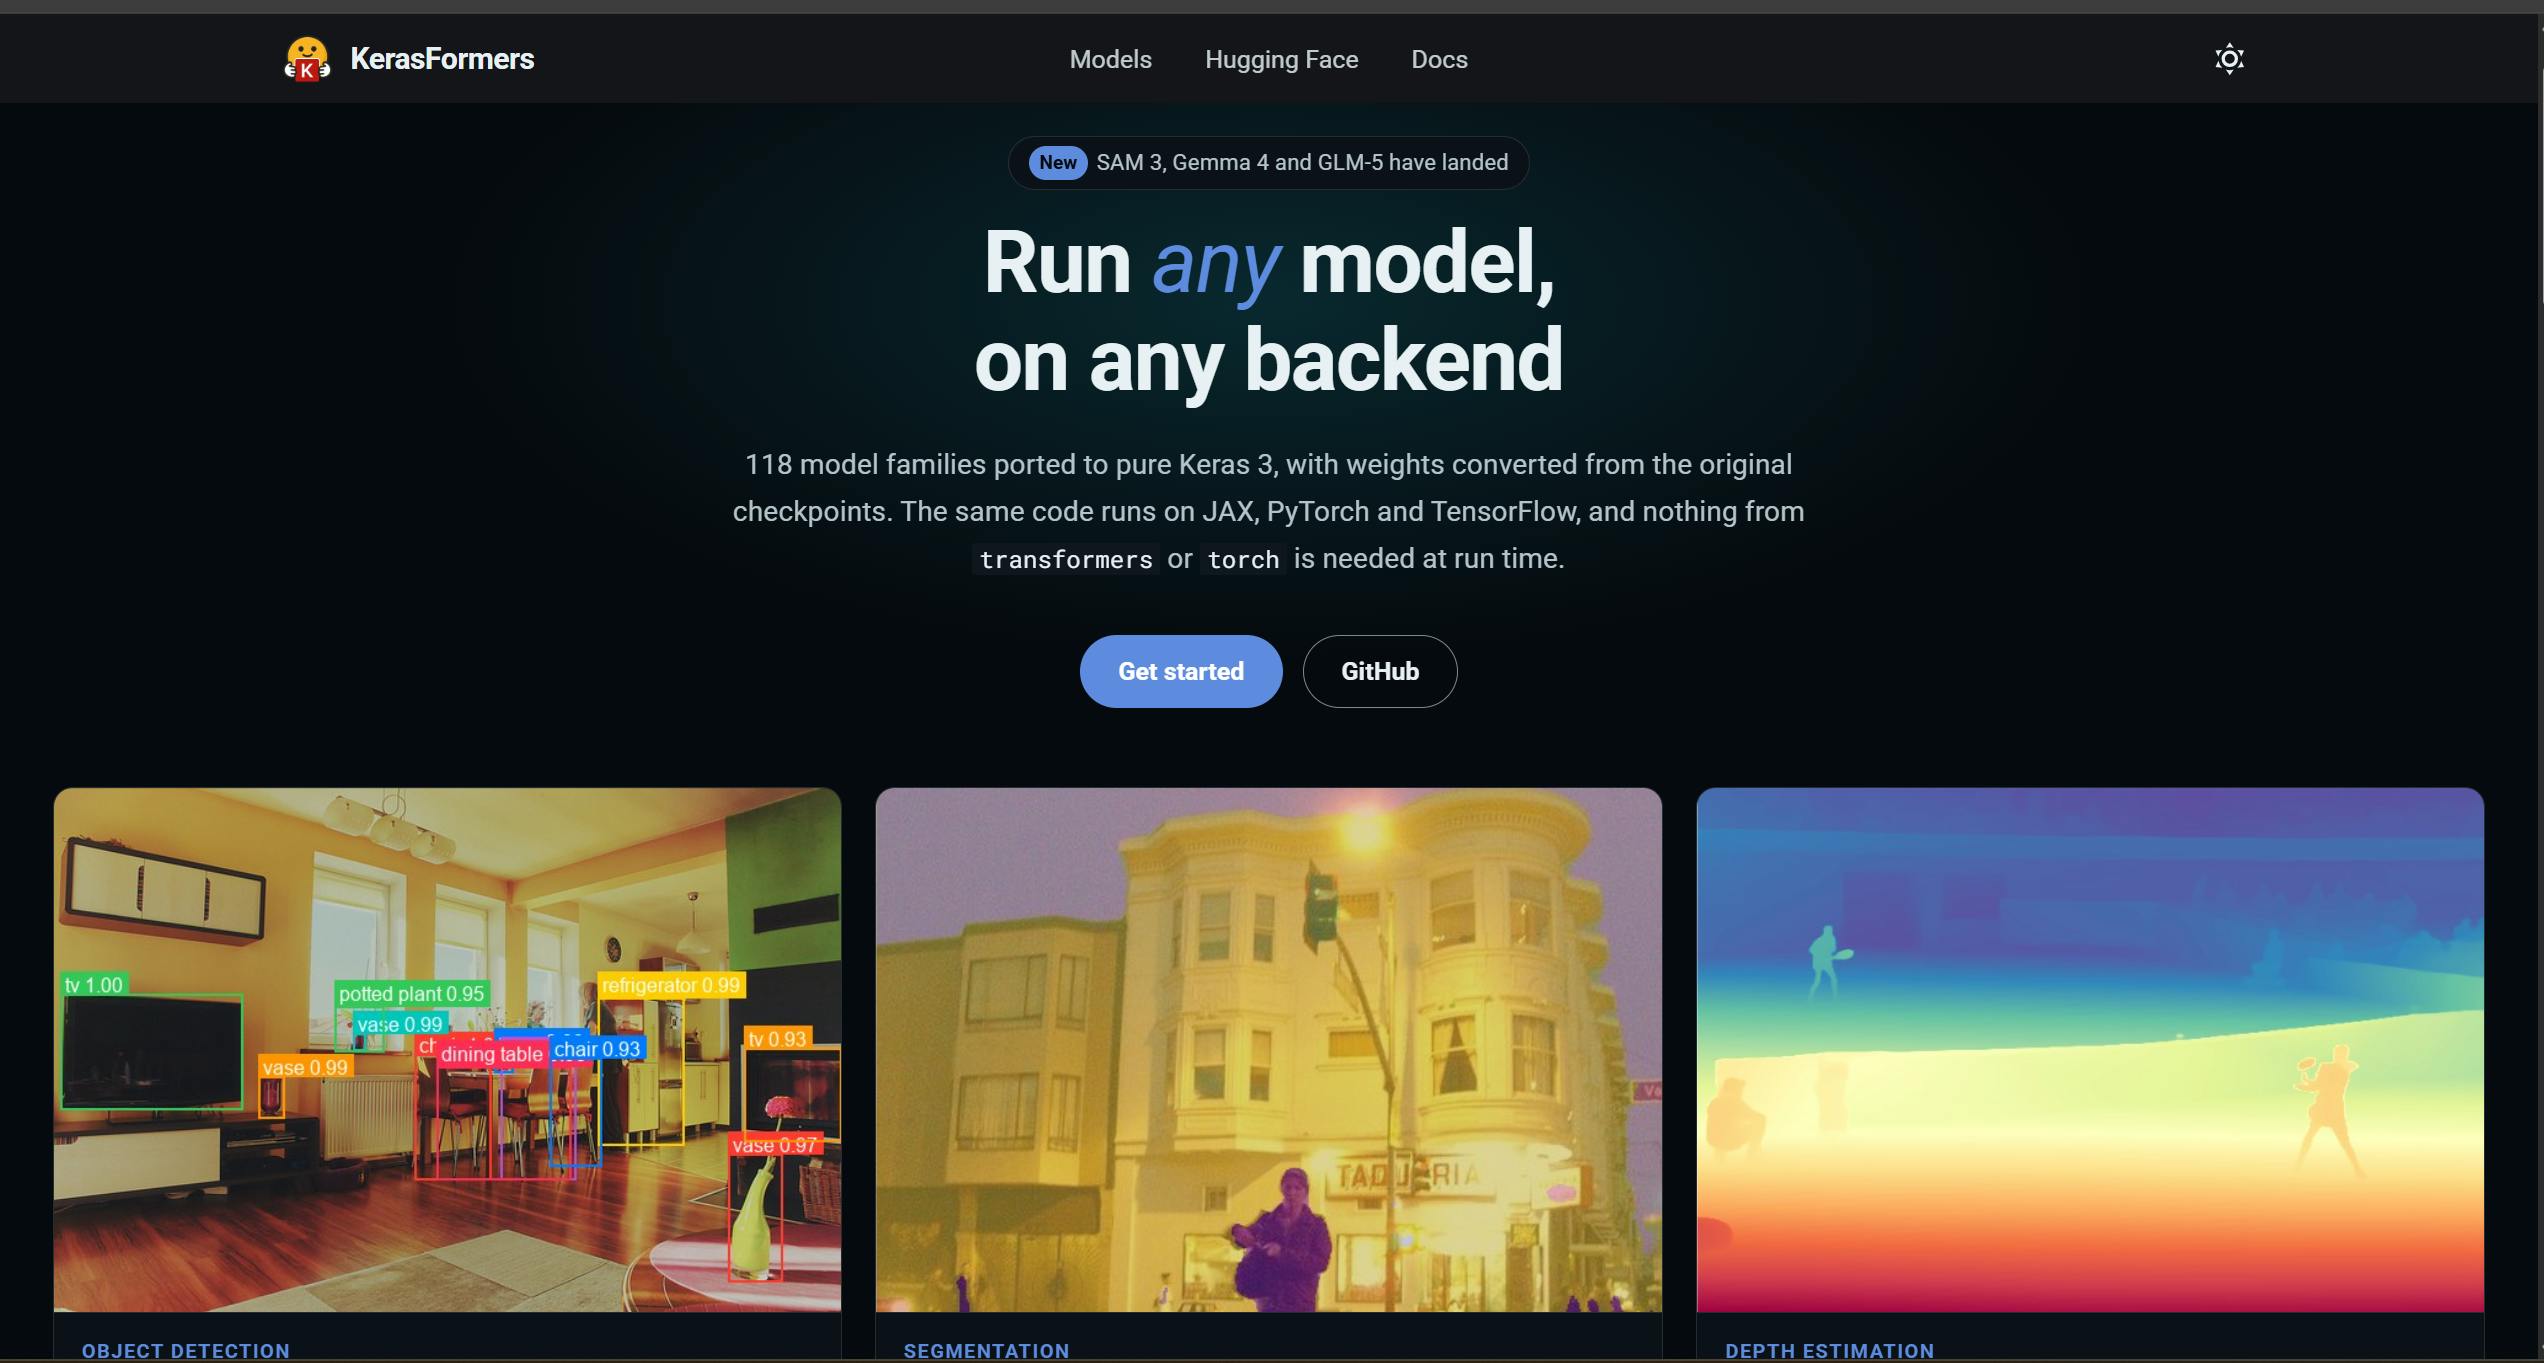Open the depth estimation gradient thumbnail

2090,1050
